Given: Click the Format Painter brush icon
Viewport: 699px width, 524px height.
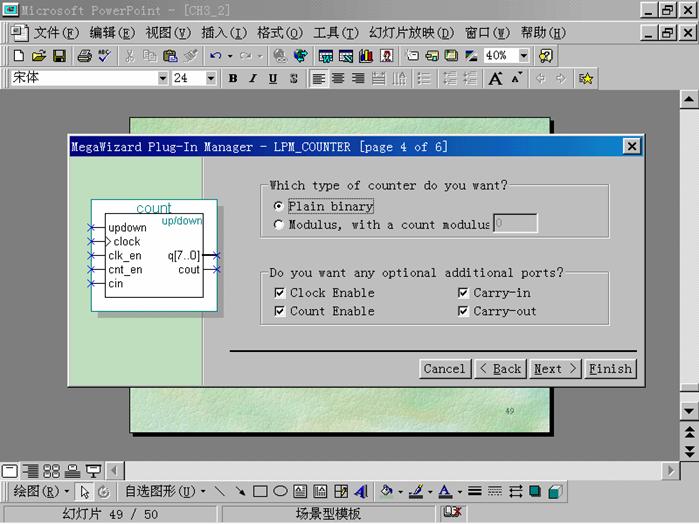Looking at the screenshot, I should pos(191,56).
